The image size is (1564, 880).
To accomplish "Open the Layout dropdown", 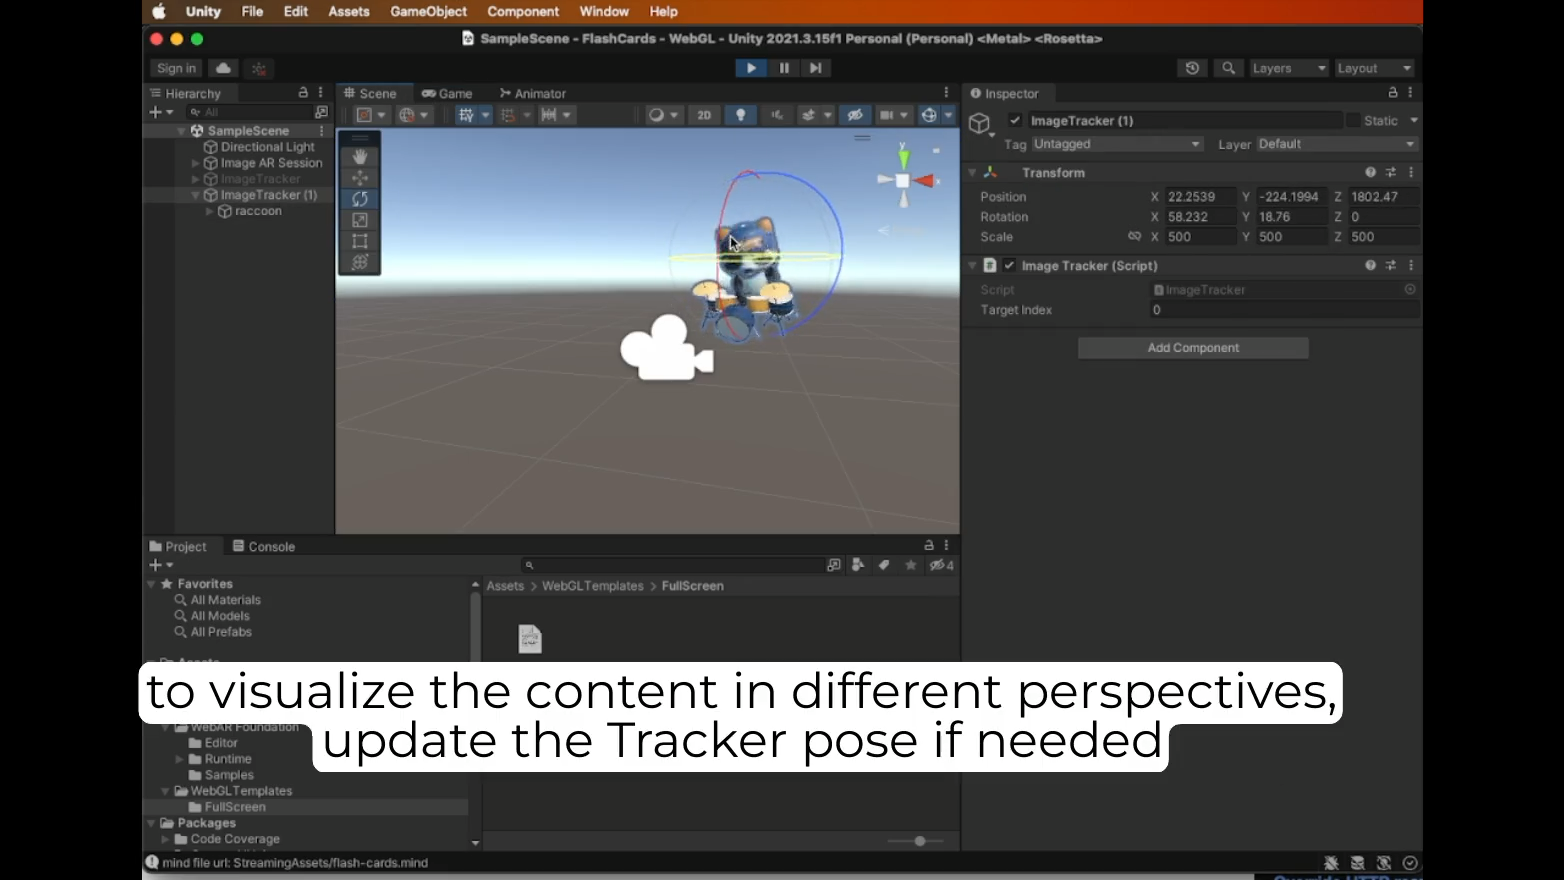I will tap(1374, 68).
